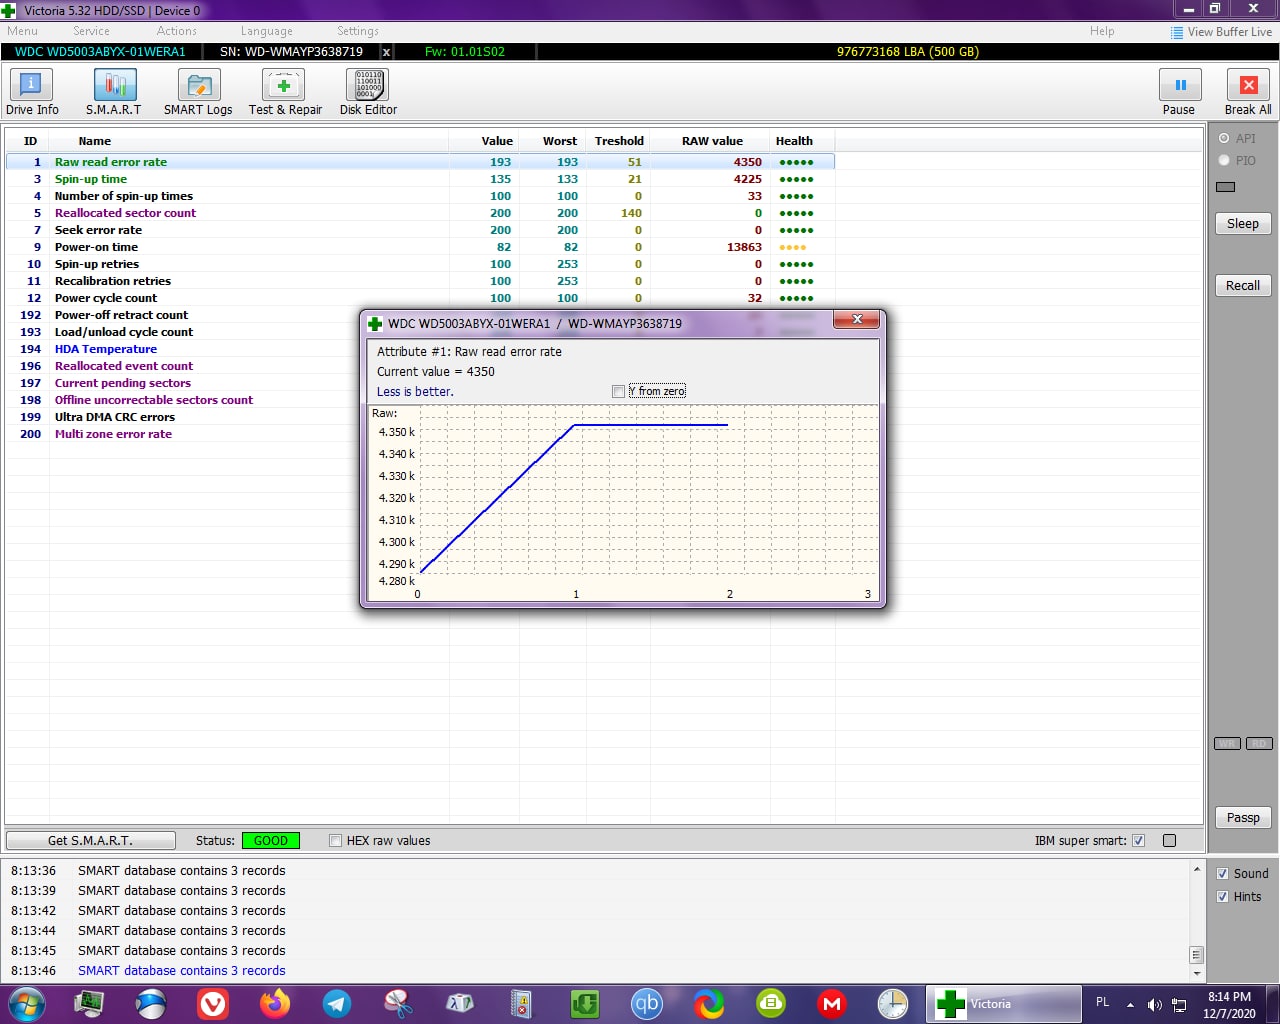The width and height of the screenshot is (1280, 1024).
Task: Open the Test & Repair section
Action: pos(285,92)
